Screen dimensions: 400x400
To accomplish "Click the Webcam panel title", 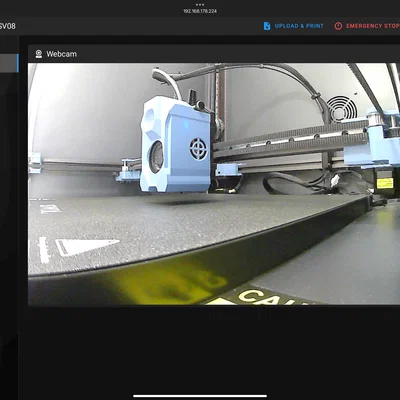I will (61, 54).
